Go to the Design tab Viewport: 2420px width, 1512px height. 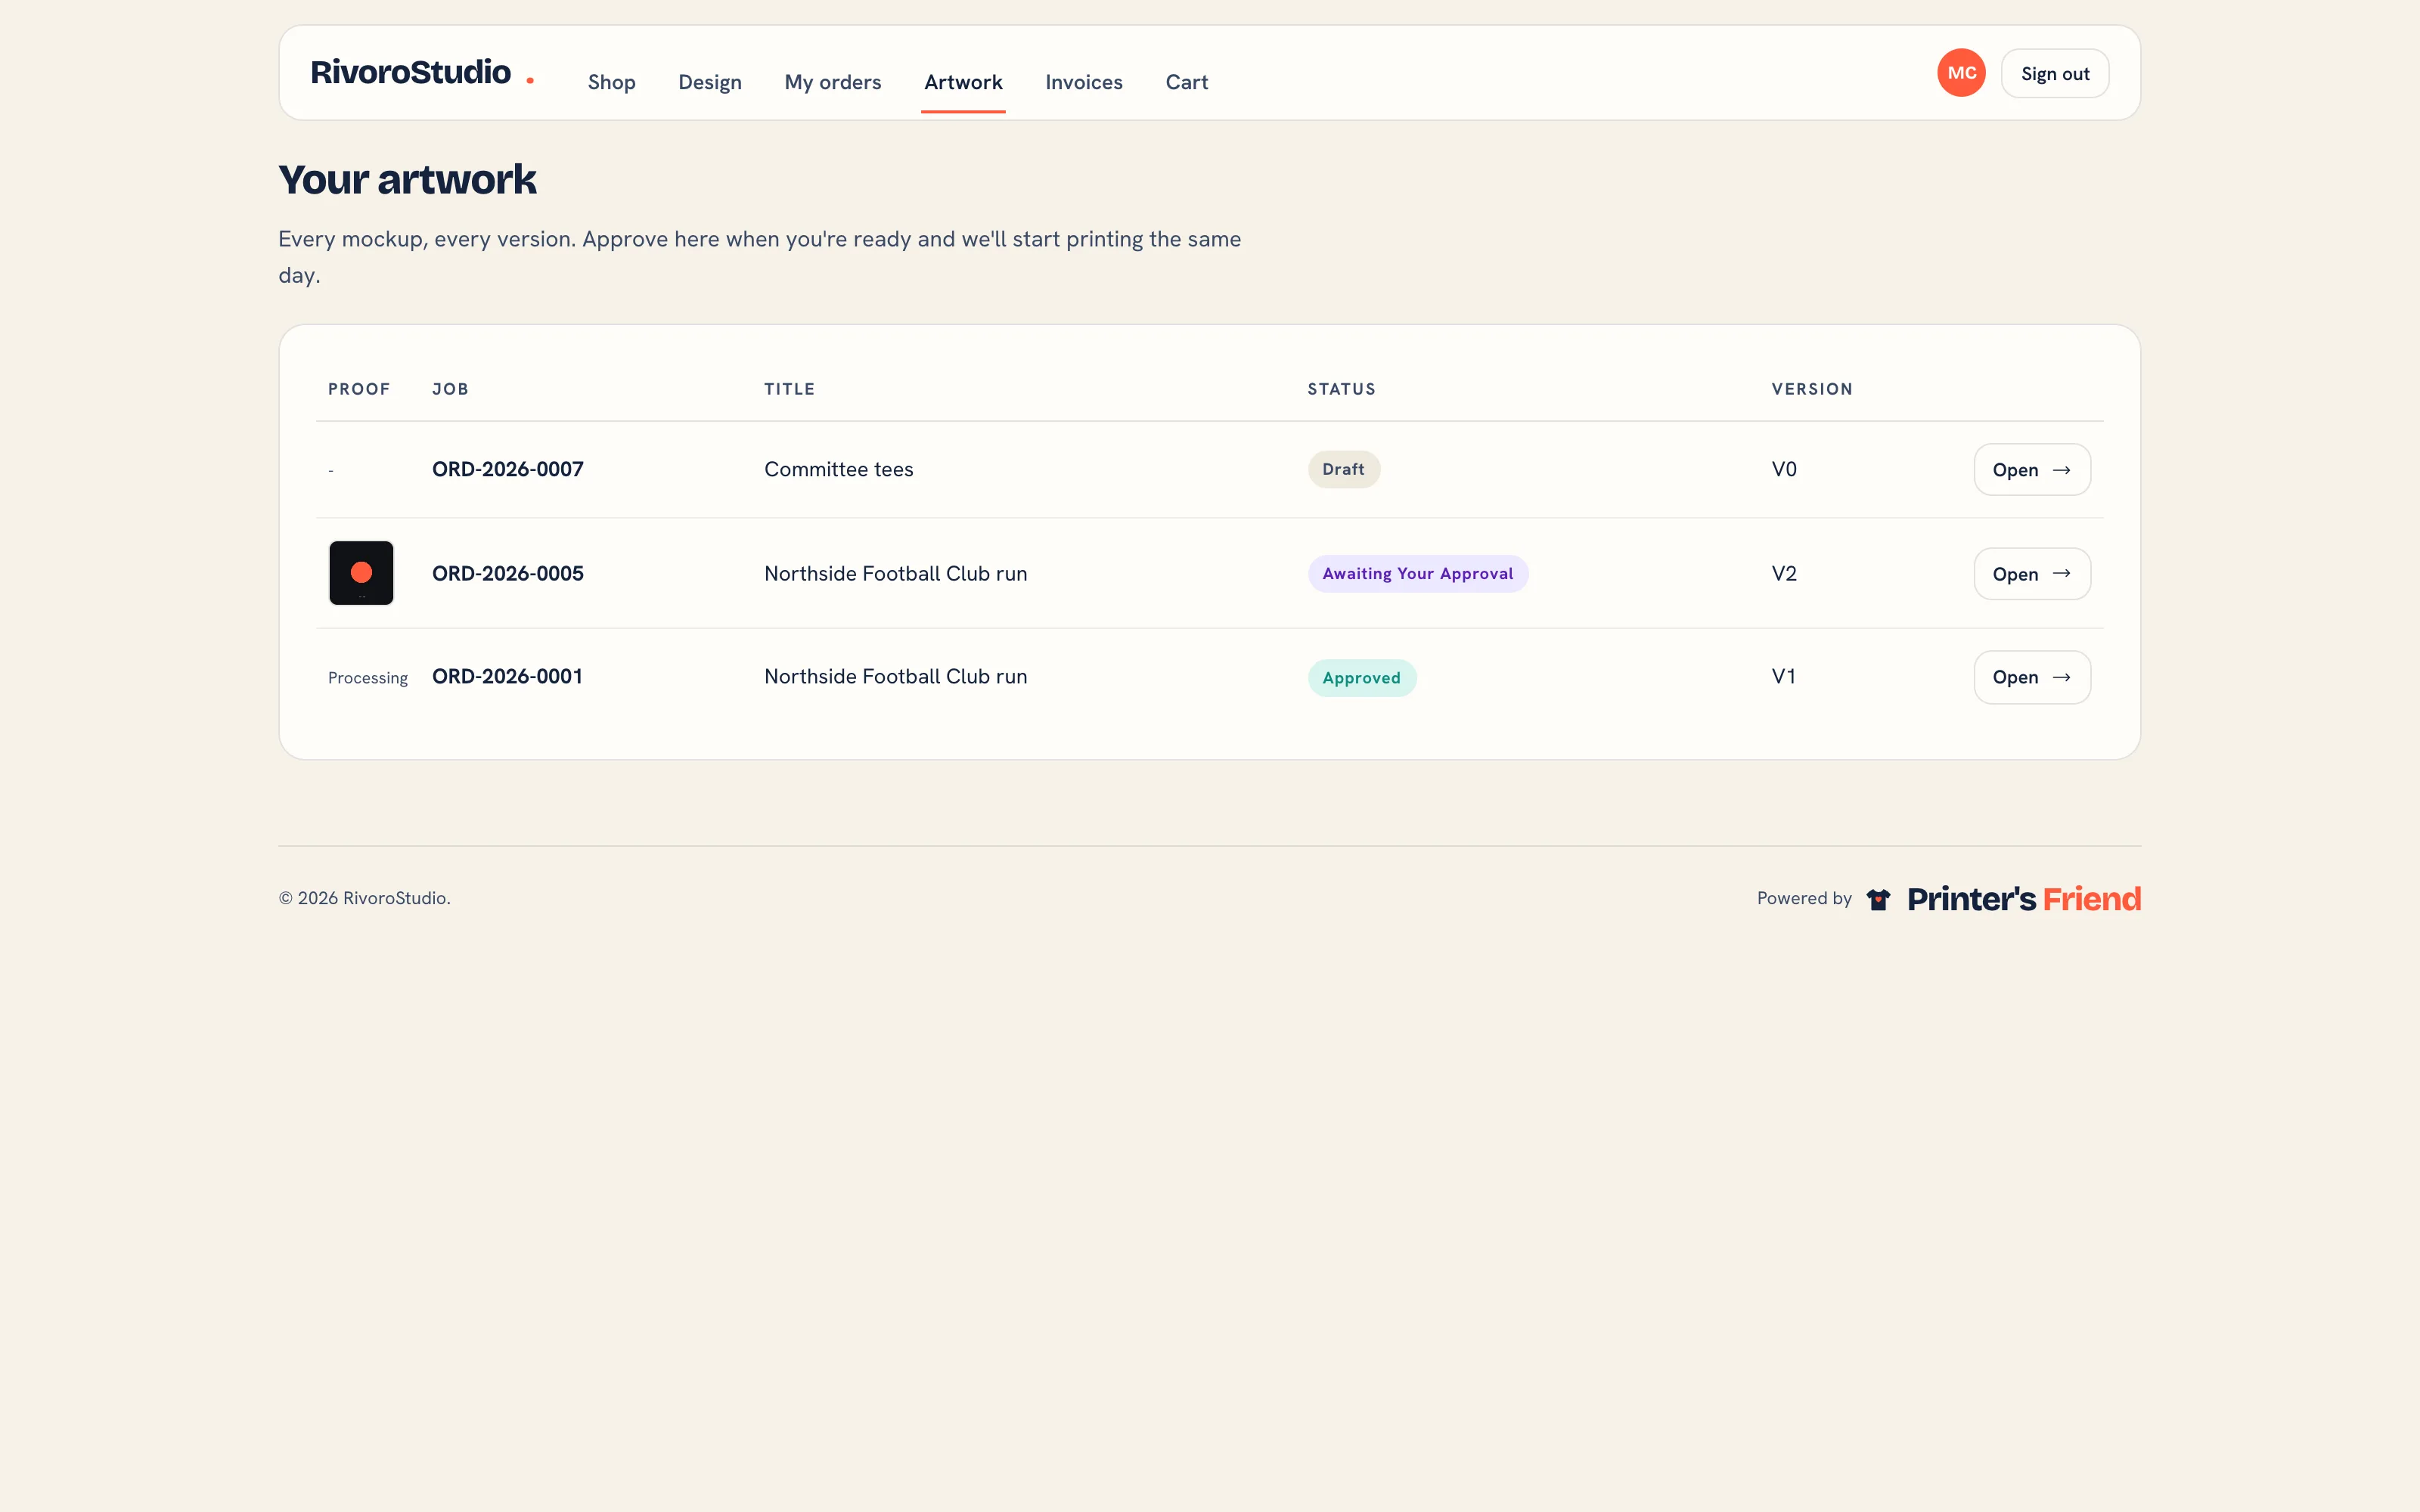(710, 82)
